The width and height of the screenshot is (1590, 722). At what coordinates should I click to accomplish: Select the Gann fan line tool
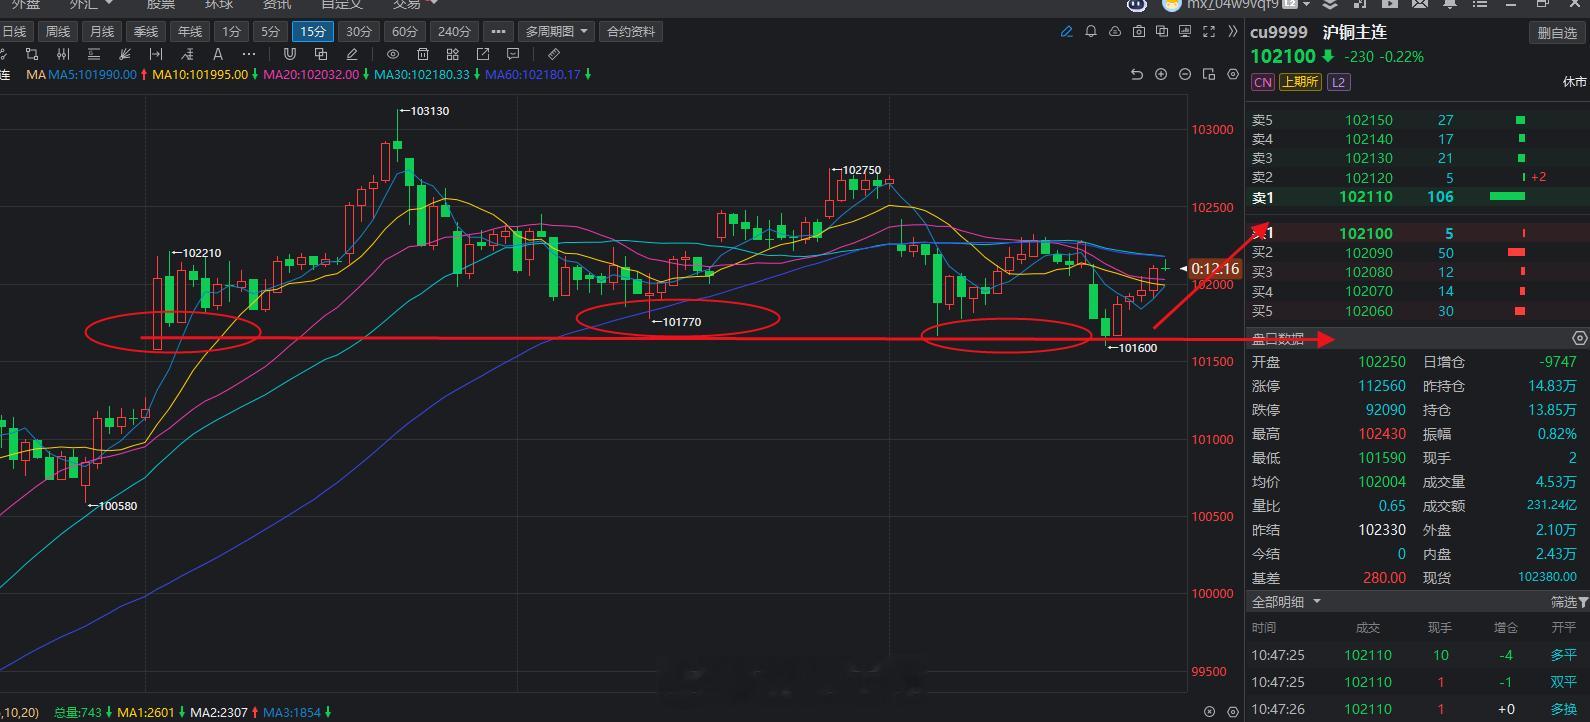pos(125,54)
